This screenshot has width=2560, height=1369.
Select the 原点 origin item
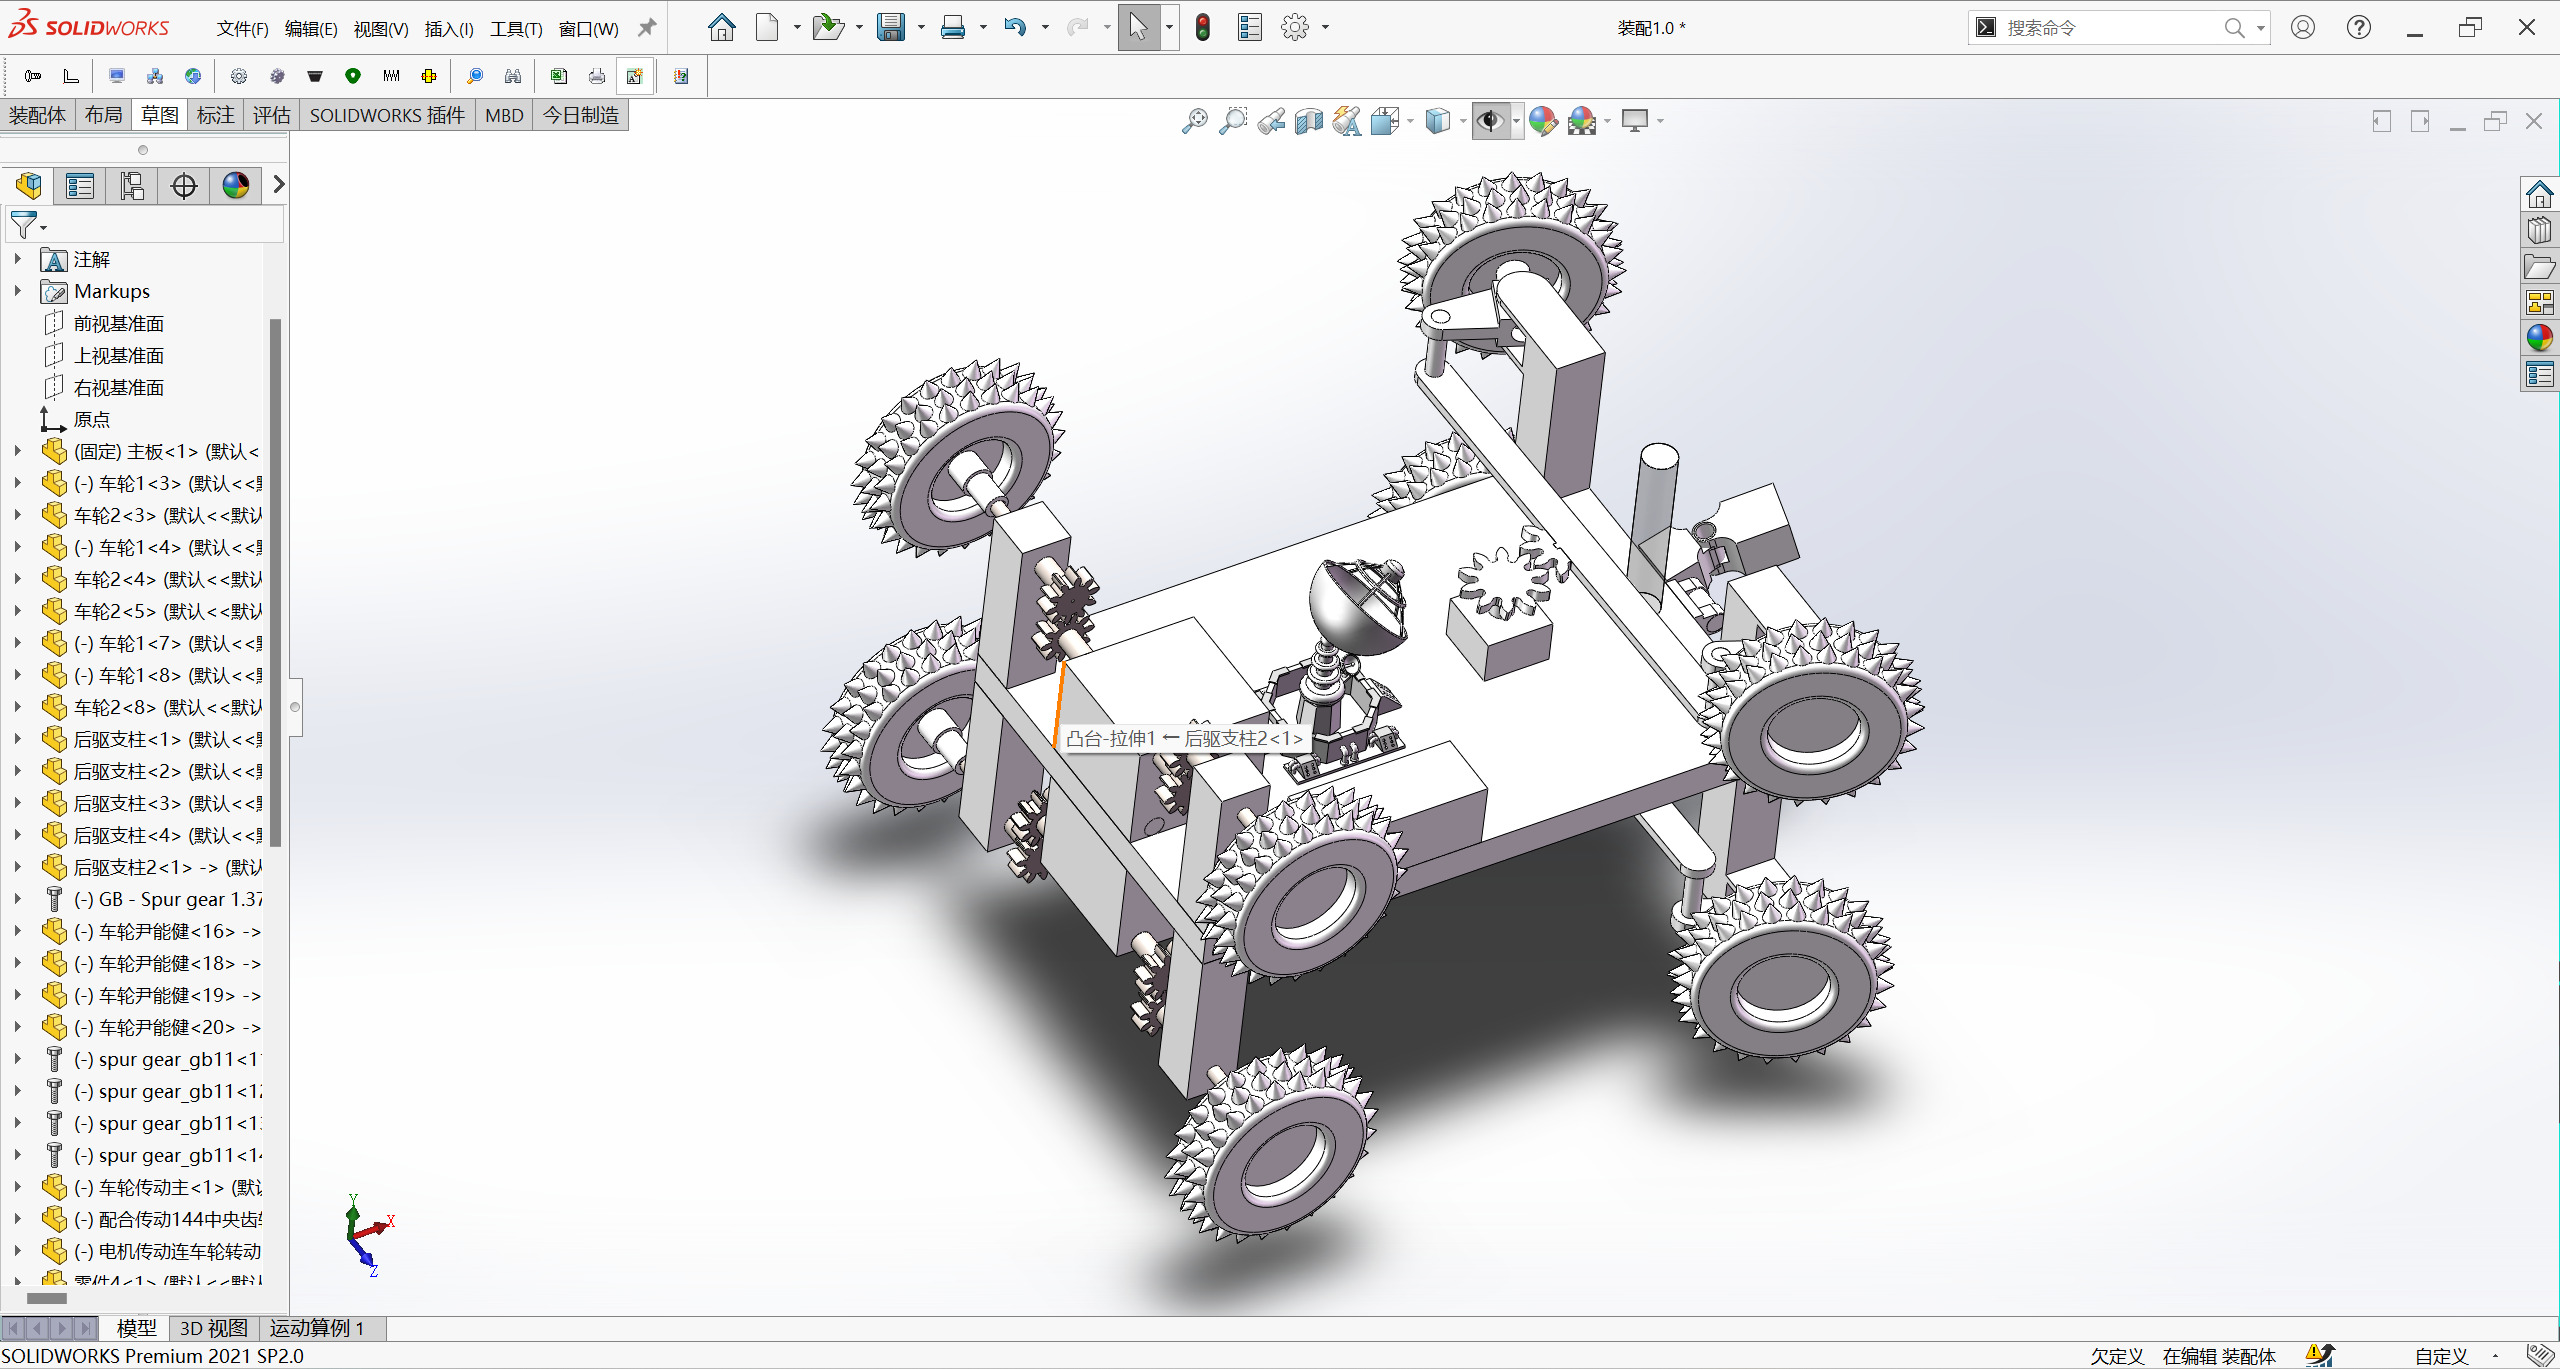(x=91, y=419)
